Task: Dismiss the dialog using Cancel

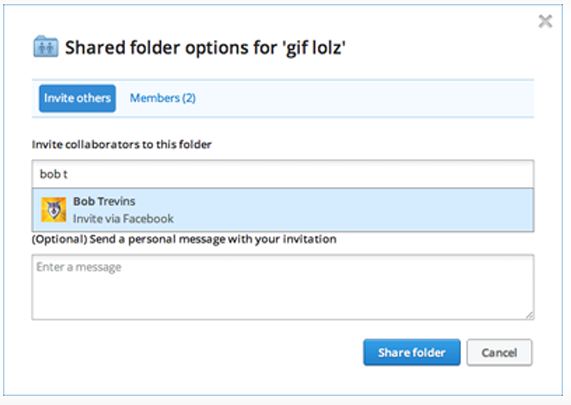Action: click(499, 353)
